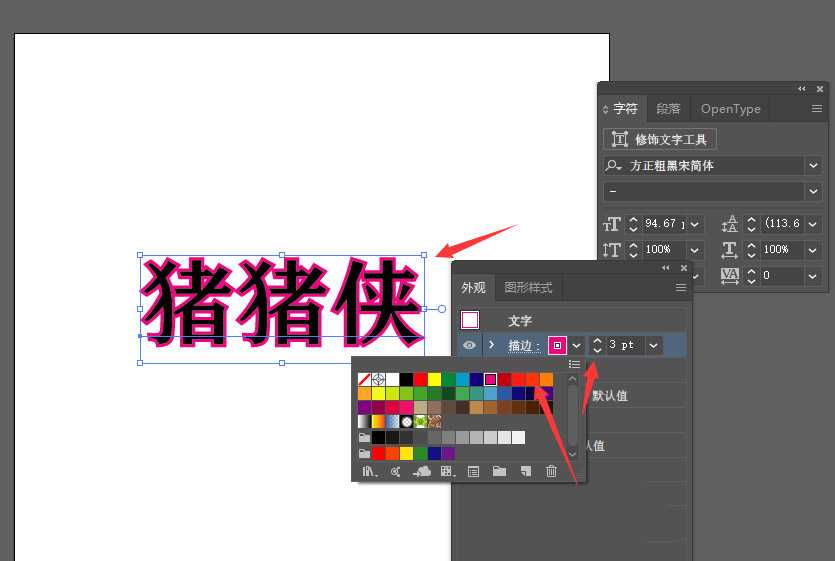Choose the magenta selected swatch
Viewport: 835px width, 561px height.
(x=490, y=379)
